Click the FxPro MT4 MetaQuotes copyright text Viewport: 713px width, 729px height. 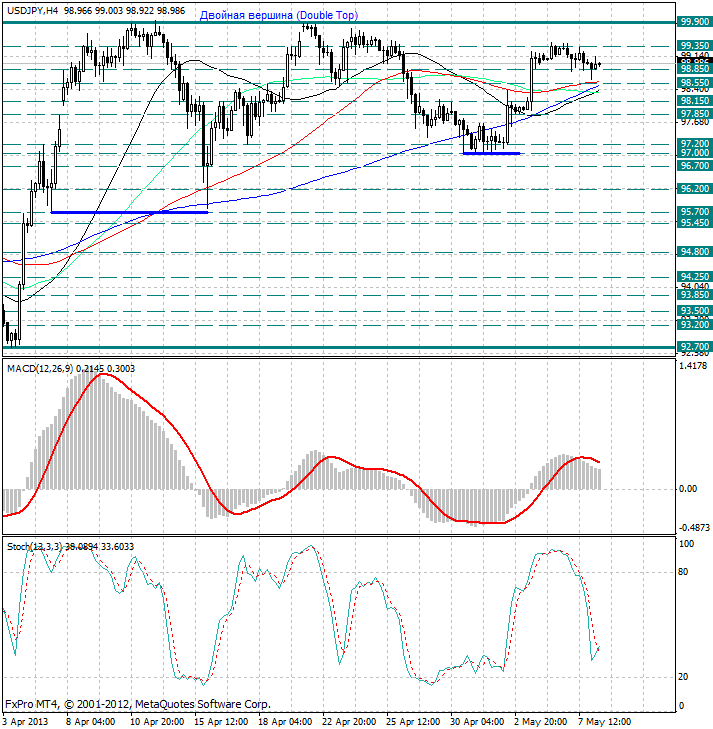click(138, 704)
